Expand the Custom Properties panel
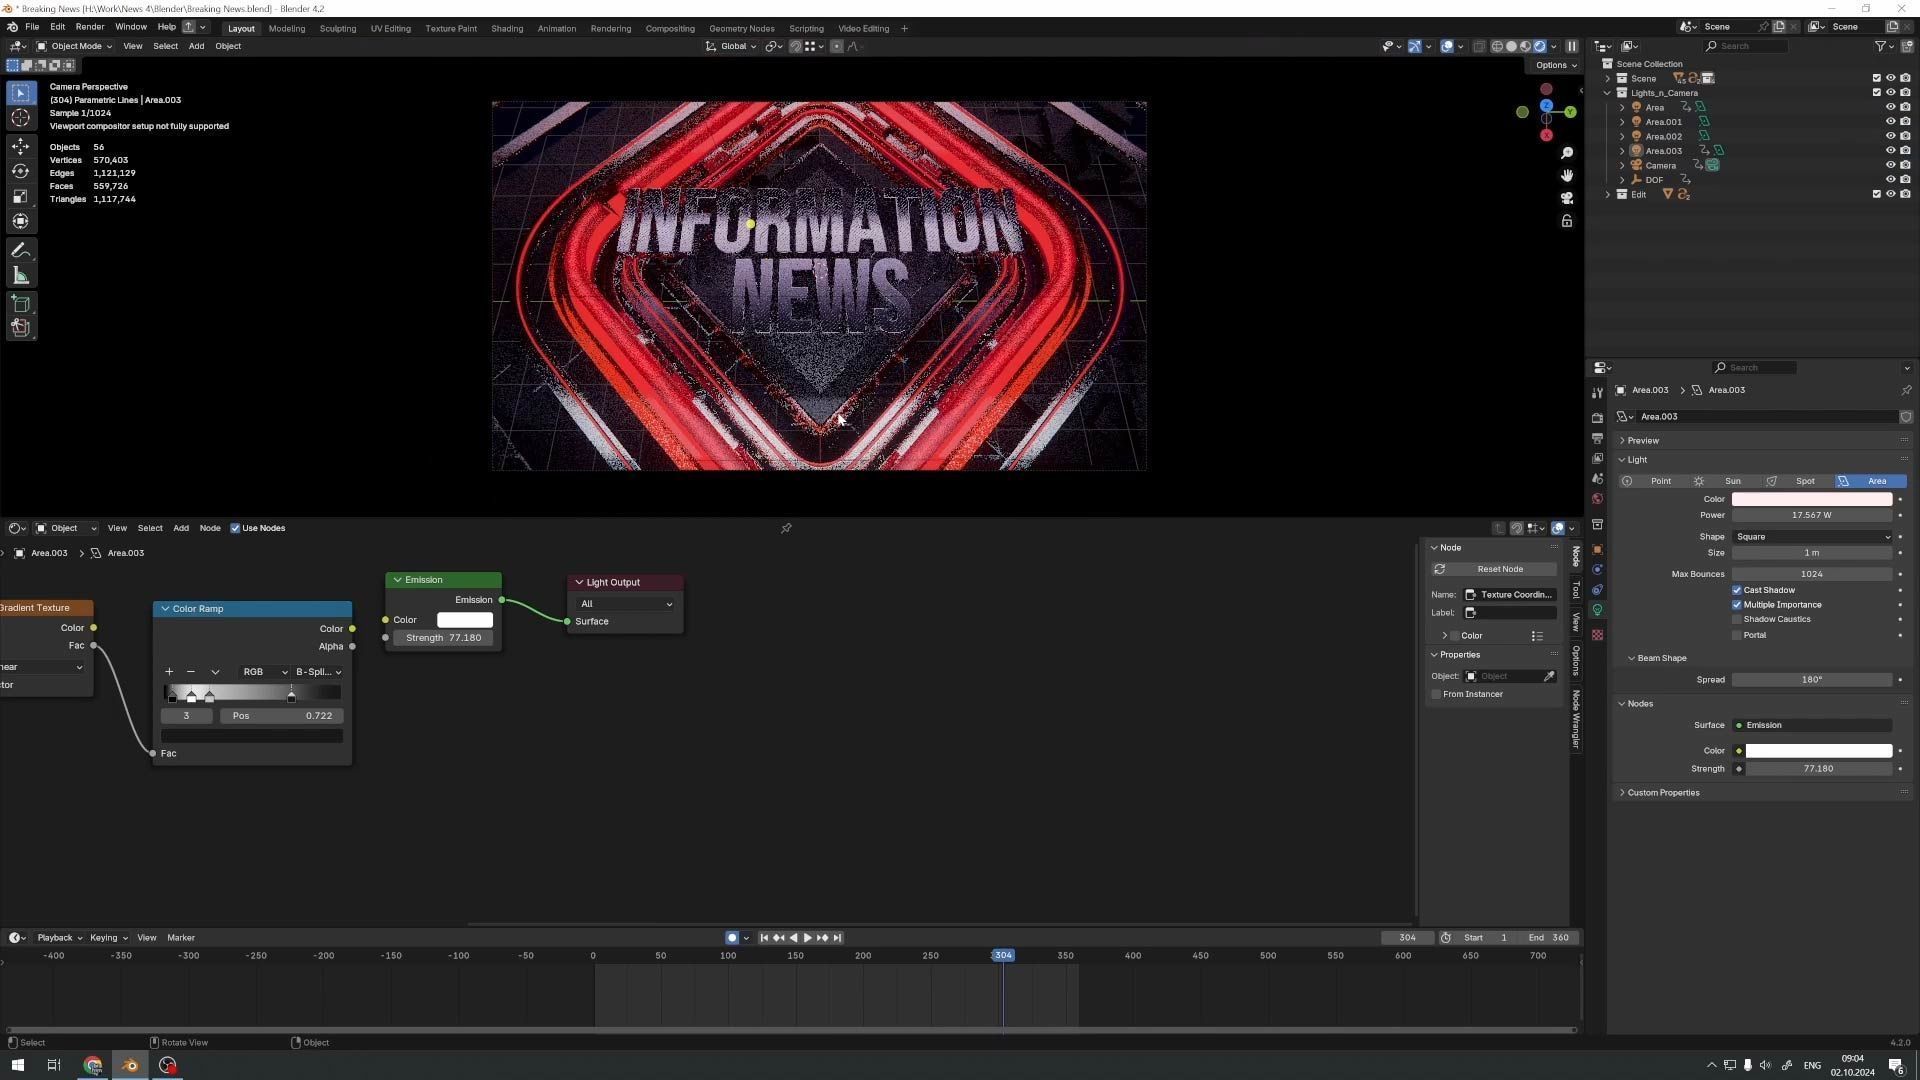 pyautogui.click(x=1663, y=793)
